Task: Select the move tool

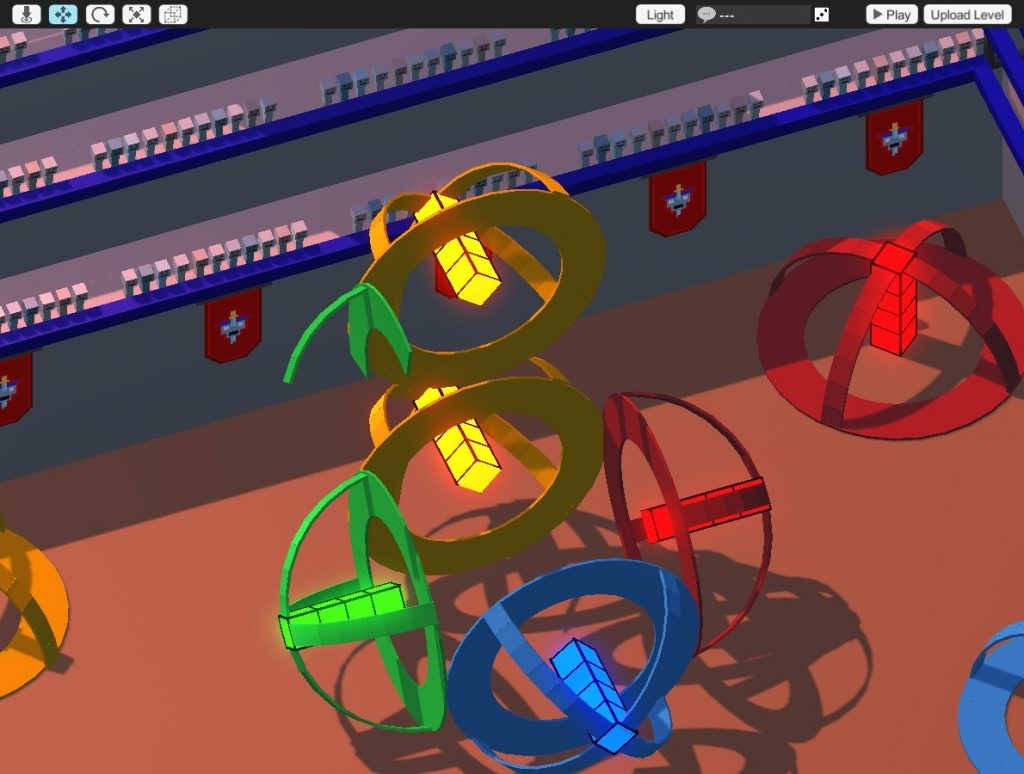Action: (63, 14)
